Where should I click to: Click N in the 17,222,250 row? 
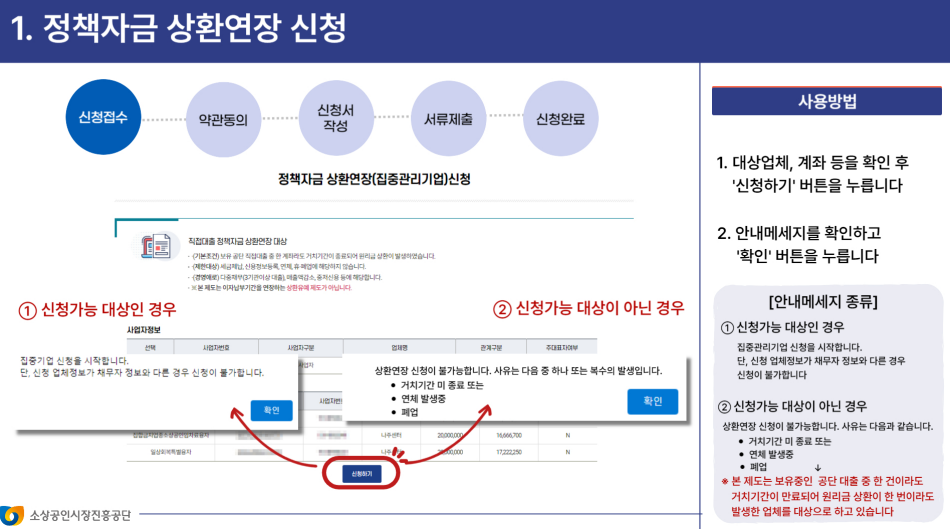568,452
